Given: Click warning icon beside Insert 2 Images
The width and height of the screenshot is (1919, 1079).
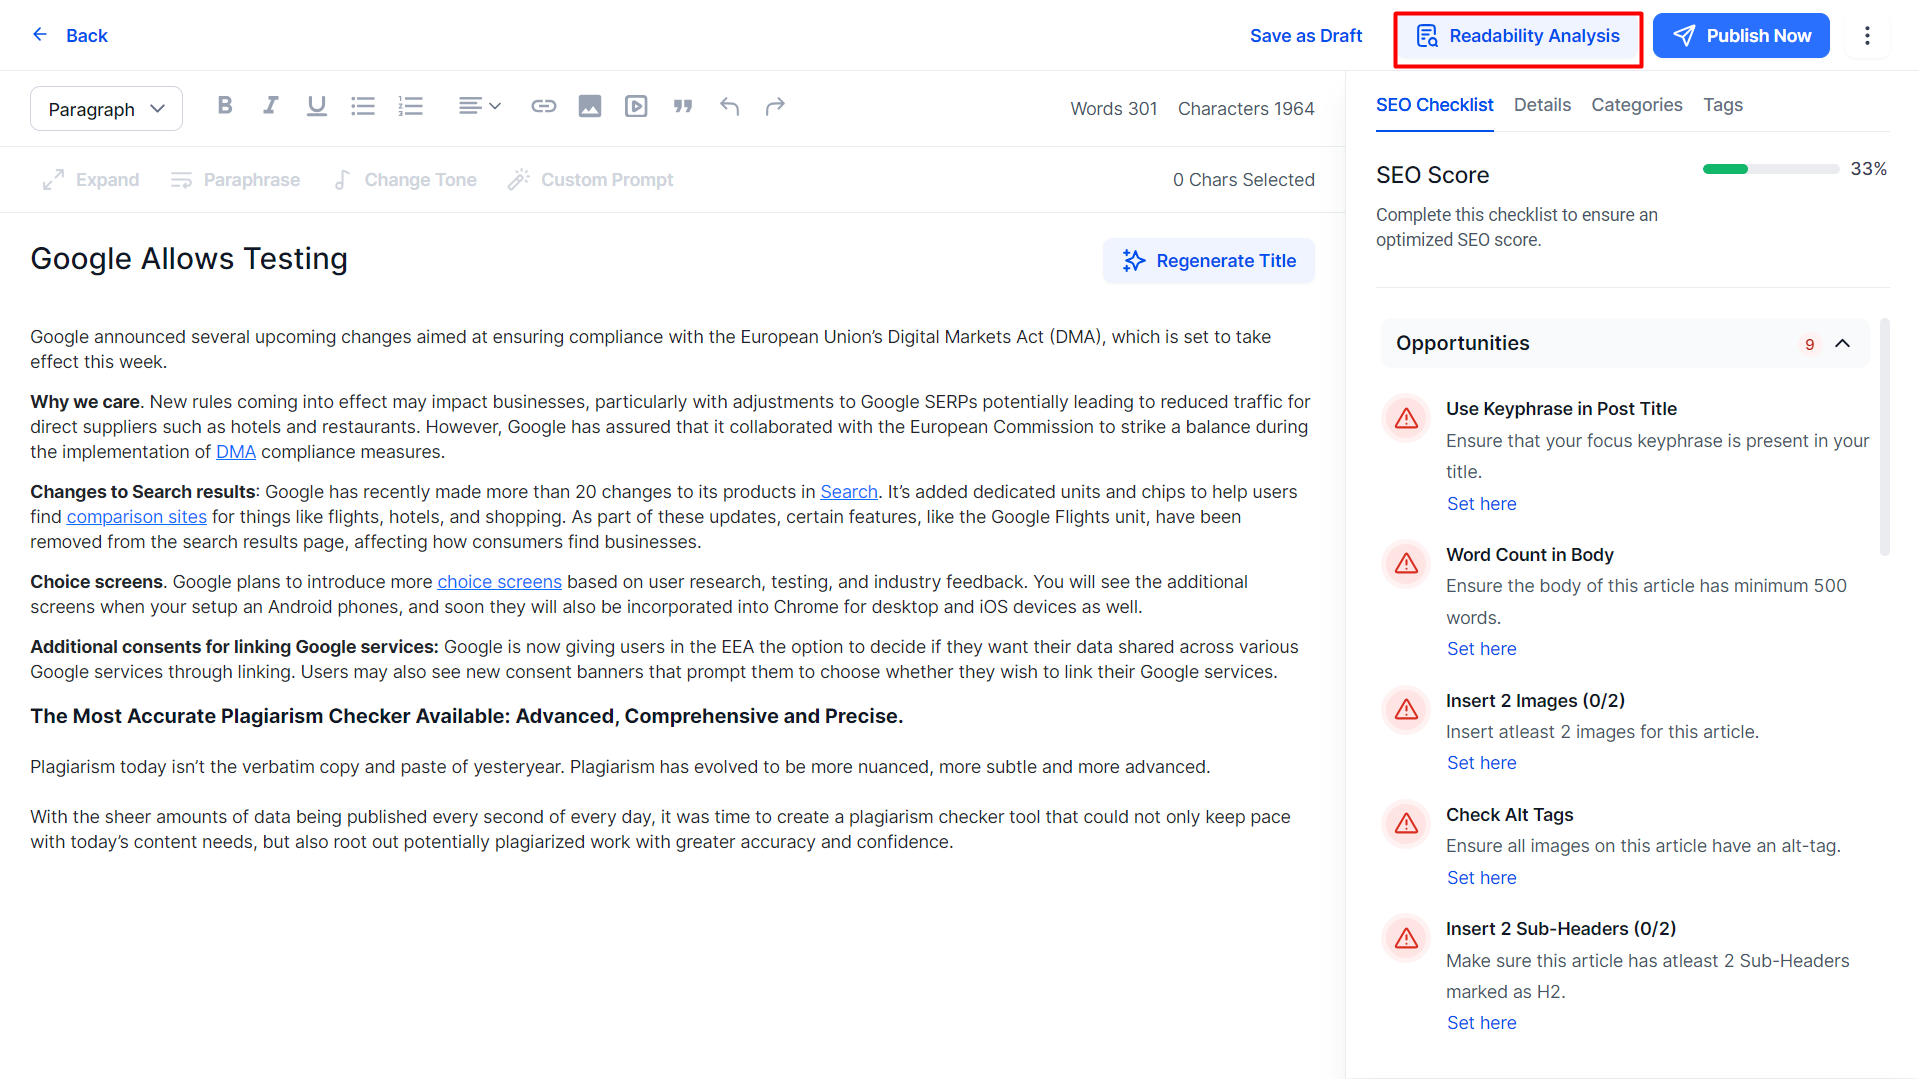Looking at the screenshot, I should (x=1406, y=710).
